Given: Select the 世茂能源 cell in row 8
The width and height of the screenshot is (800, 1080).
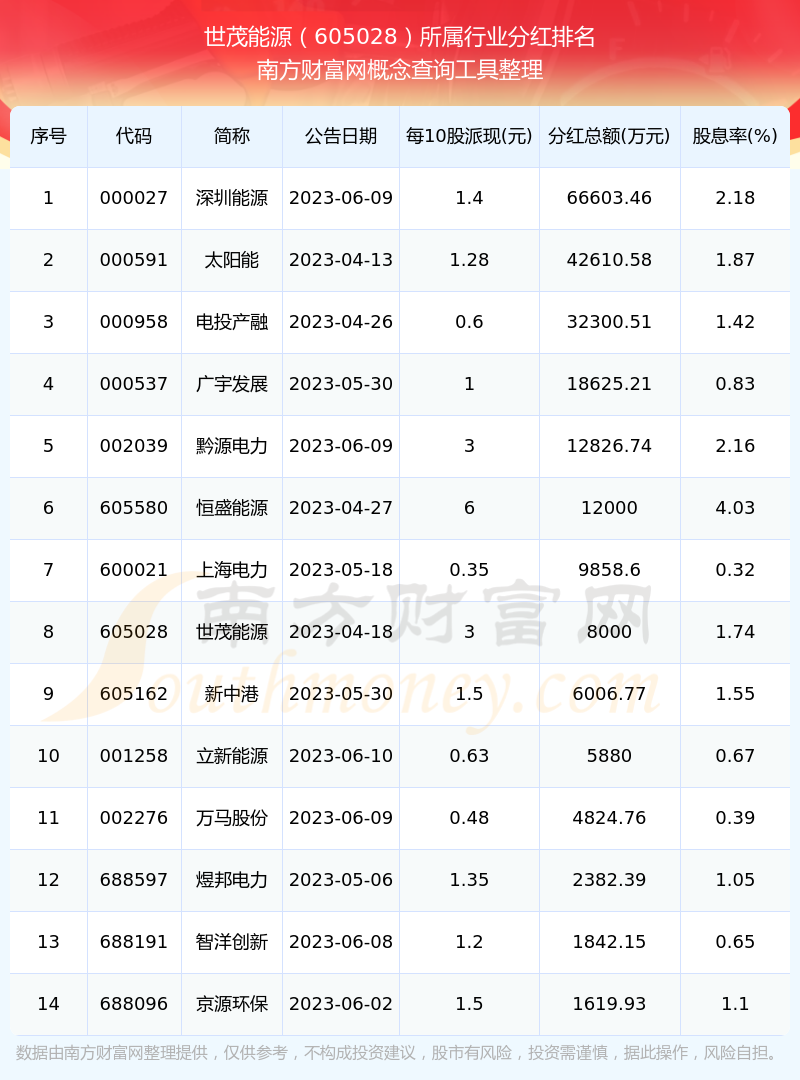Looking at the screenshot, I should [x=232, y=632].
